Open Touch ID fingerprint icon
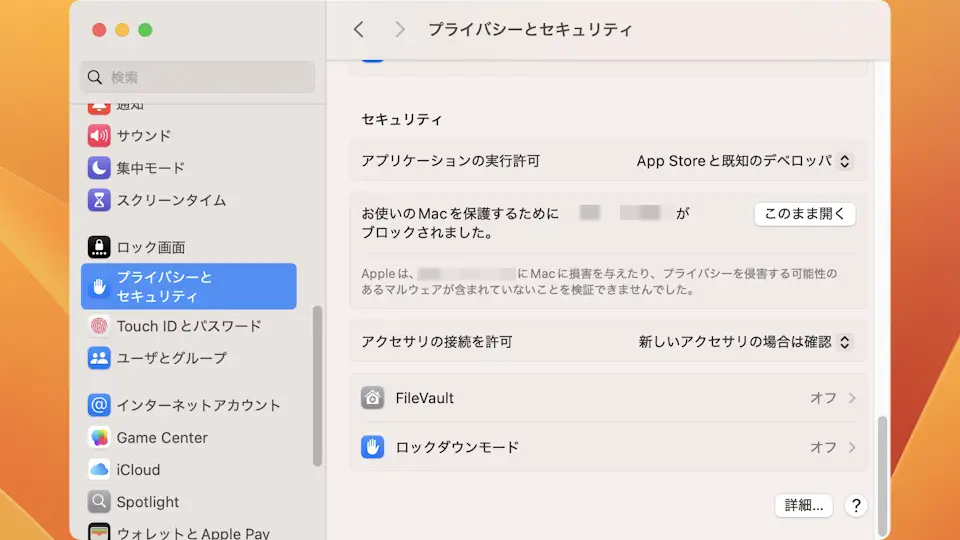This screenshot has width=960, height=540. pos(98,326)
